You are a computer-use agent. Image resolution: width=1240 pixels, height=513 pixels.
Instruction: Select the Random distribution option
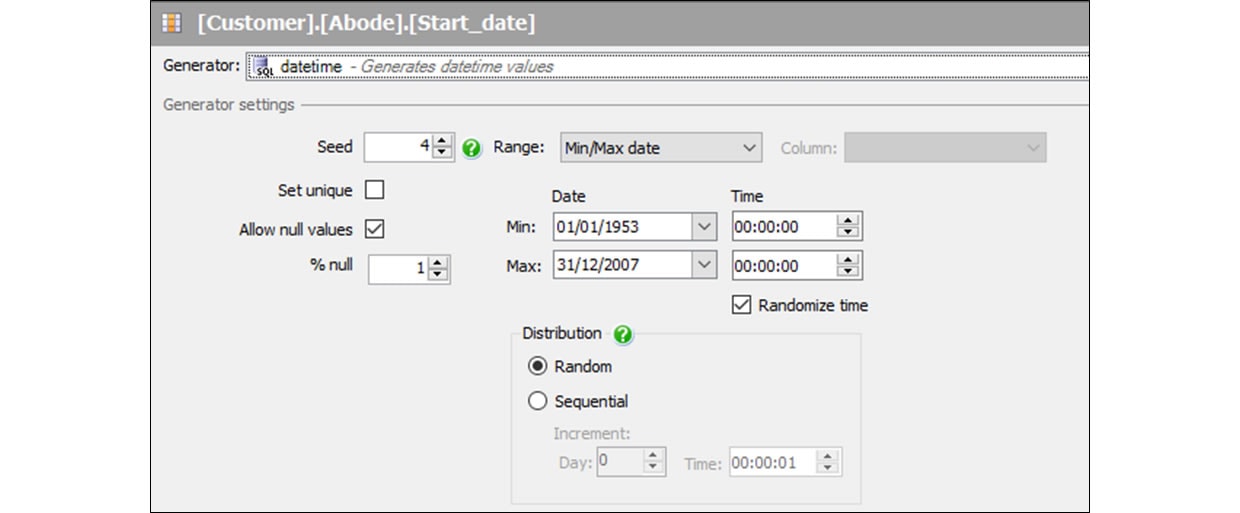click(538, 366)
